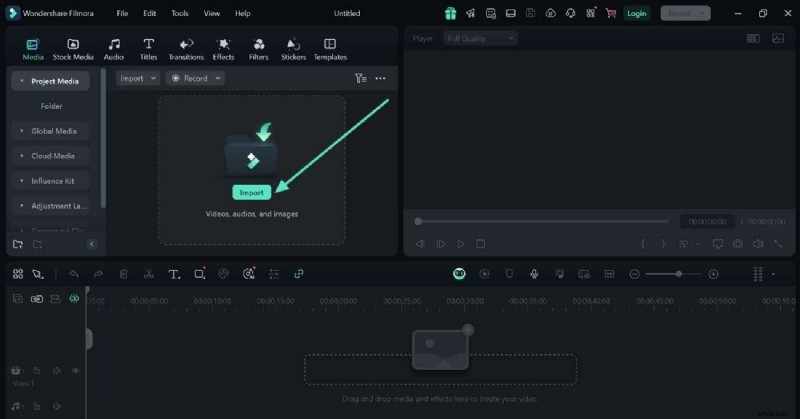Open the Tools menu in menu bar
Screen dimensions: 800x419
179,13
